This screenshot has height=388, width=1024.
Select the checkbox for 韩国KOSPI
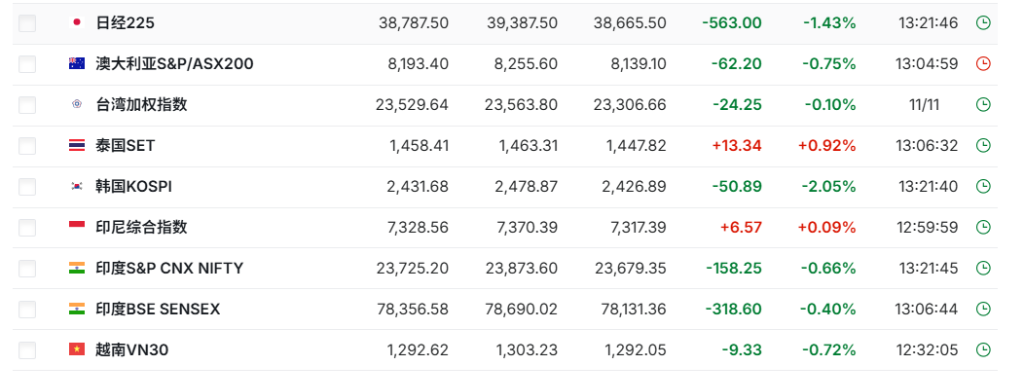[27, 187]
